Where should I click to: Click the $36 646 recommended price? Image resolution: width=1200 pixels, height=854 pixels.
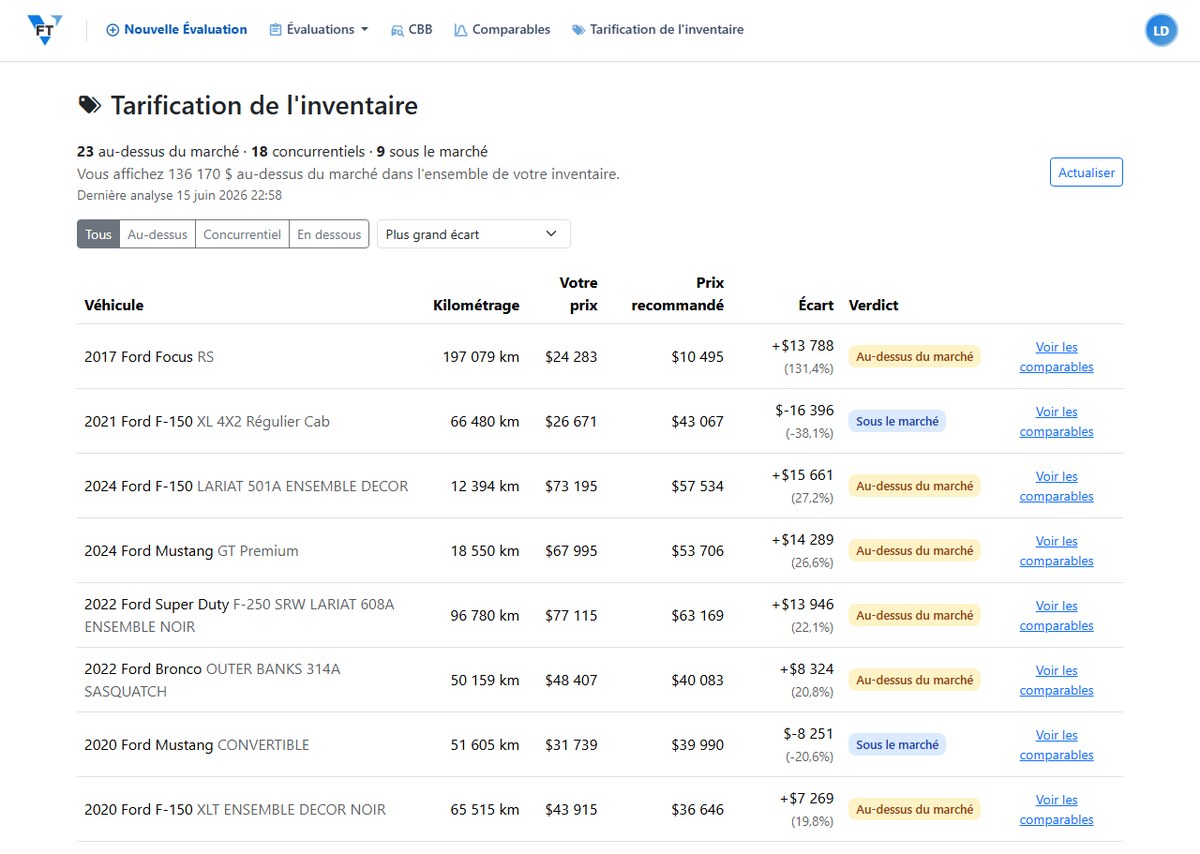tap(697, 810)
